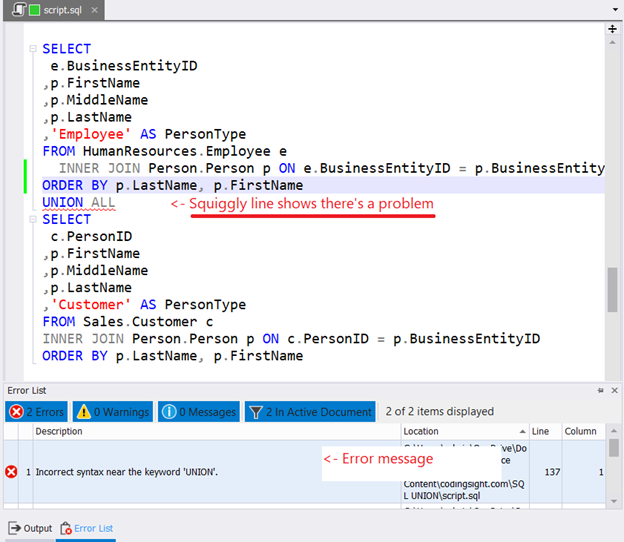Viewport: 624px width, 542px height.
Task: Click the split editor icon above scrollbar
Action: click(x=612, y=29)
